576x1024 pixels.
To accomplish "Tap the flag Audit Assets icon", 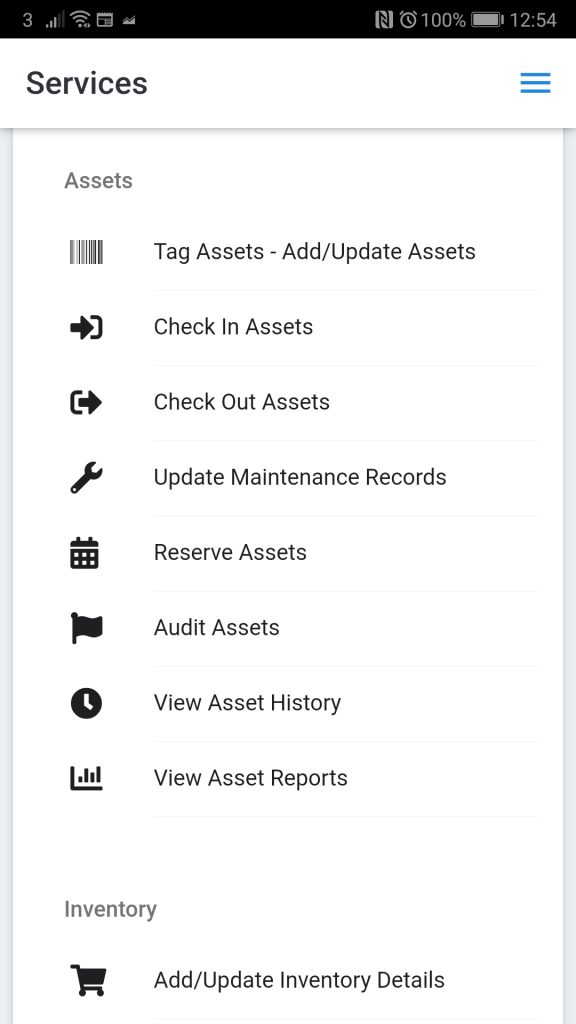I will [87, 628].
